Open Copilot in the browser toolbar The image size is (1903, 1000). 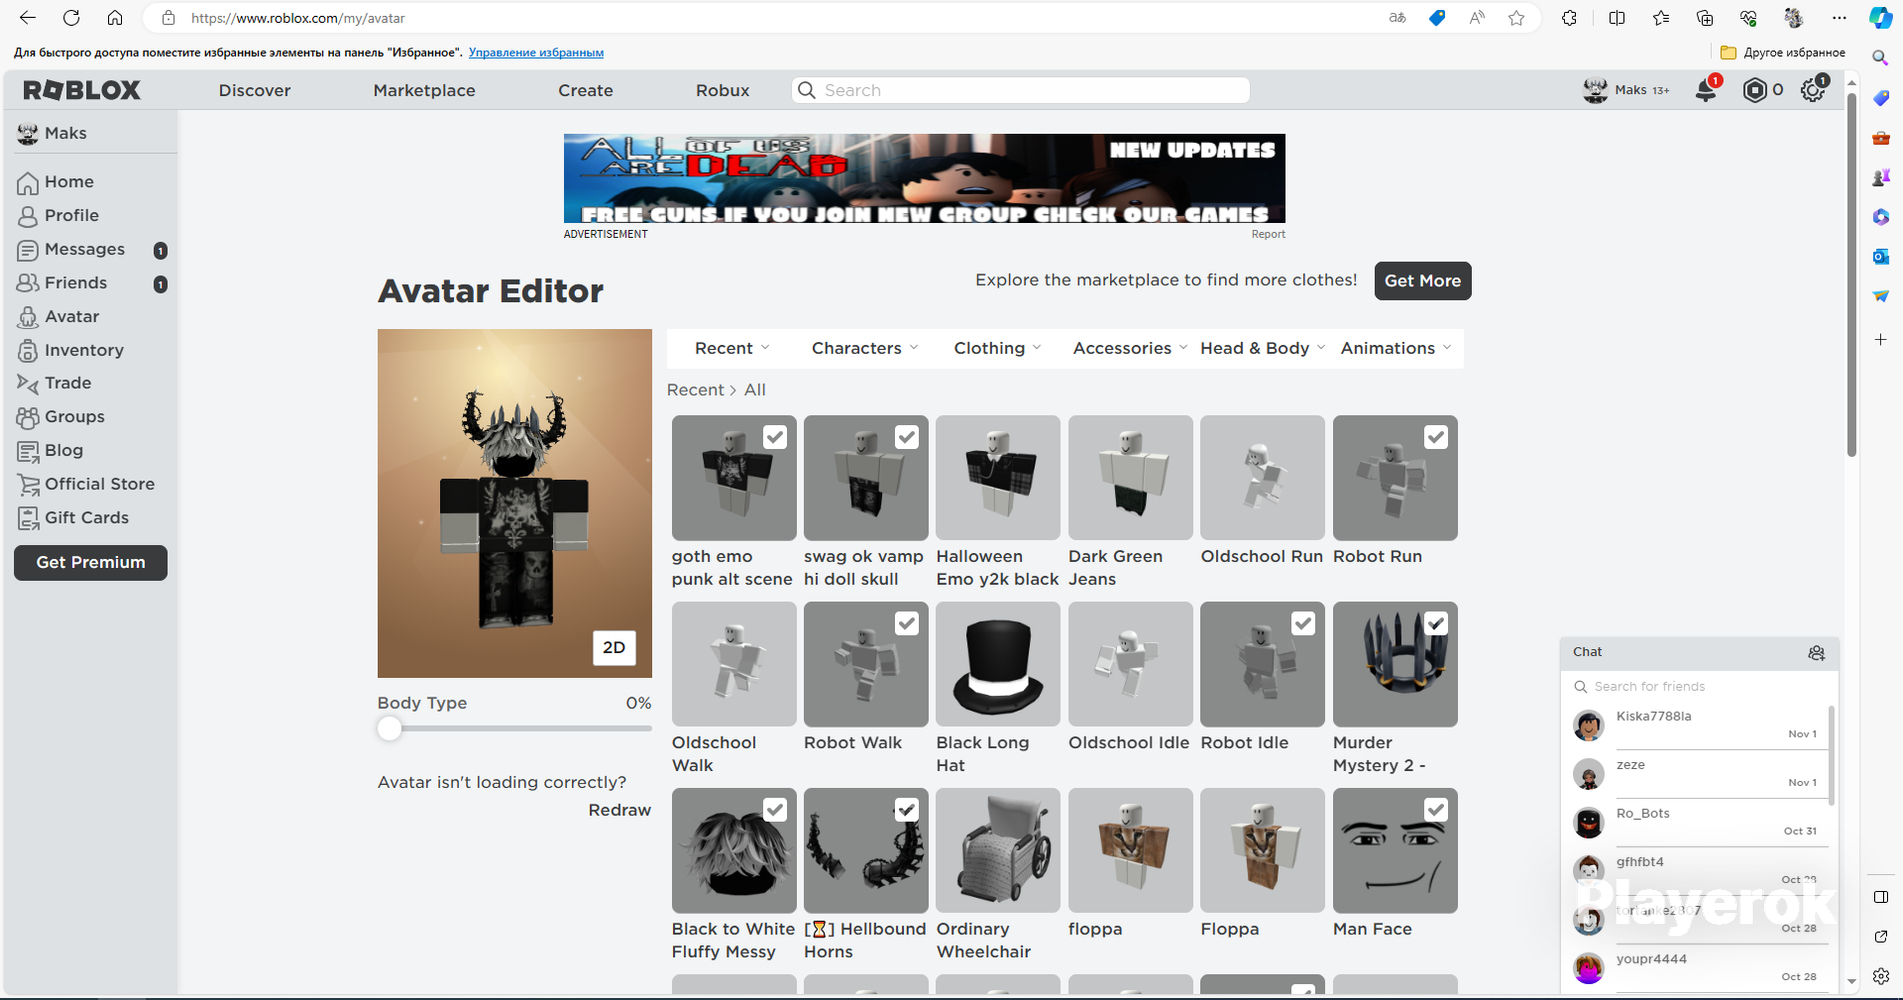[x=1881, y=18]
